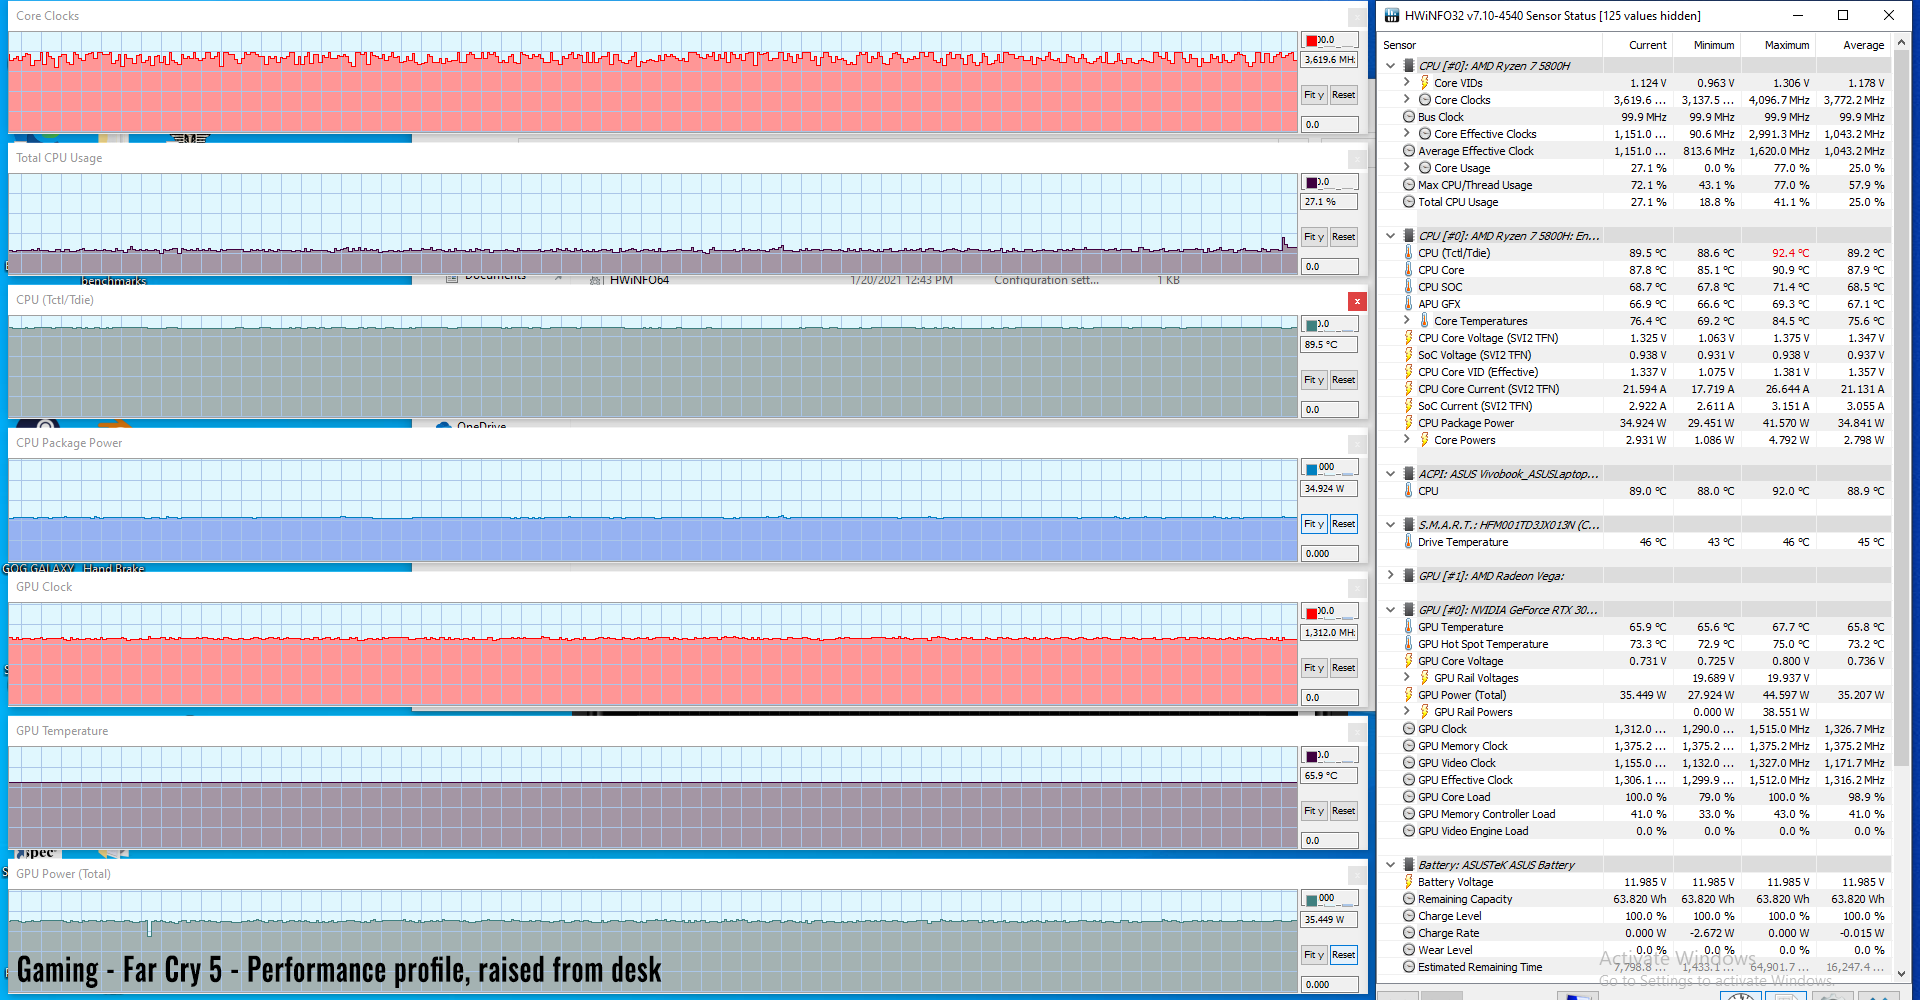Image resolution: width=1920 pixels, height=1000 pixels.
Task: Expand the GPU Rail Powers entry
Action: (1407, 712)
